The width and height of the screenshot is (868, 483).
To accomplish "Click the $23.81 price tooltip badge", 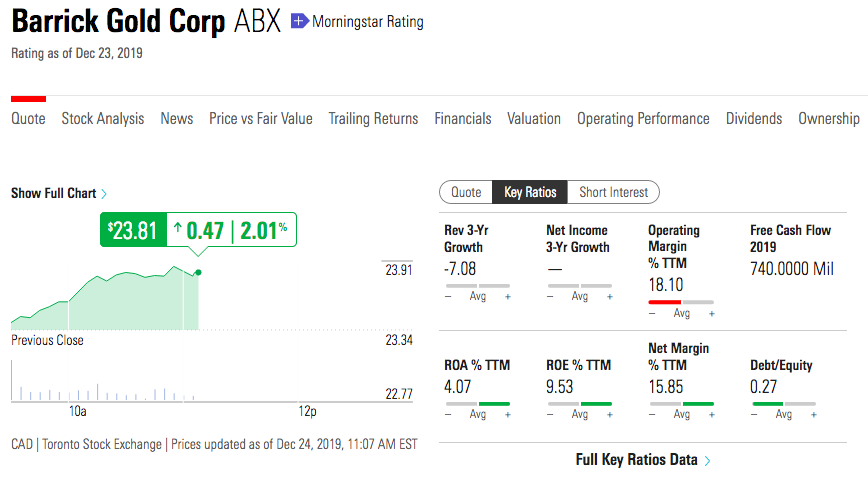I will [133, 231].
